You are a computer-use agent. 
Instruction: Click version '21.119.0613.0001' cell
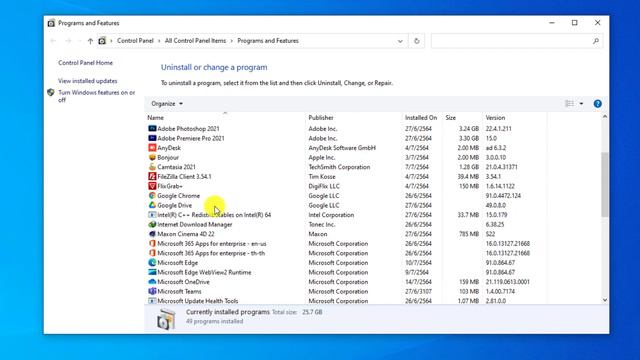pyautogui.click(x=507, y=282)
